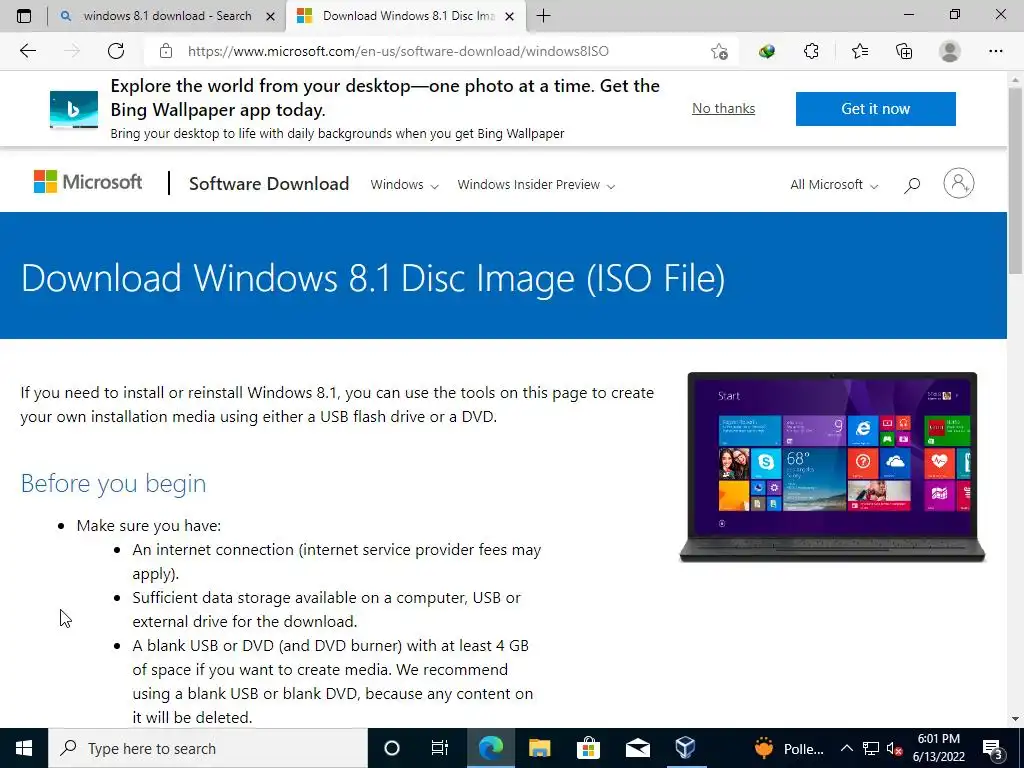Open Microsoft Store from the taskbar
1024x768 pixels.
(588, 748)
